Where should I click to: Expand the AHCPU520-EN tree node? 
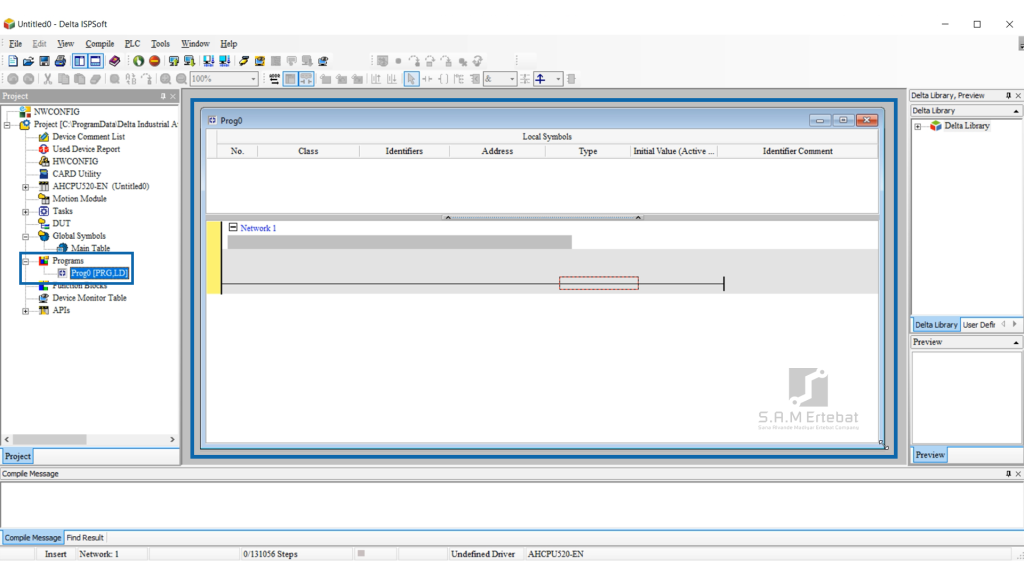26,187
